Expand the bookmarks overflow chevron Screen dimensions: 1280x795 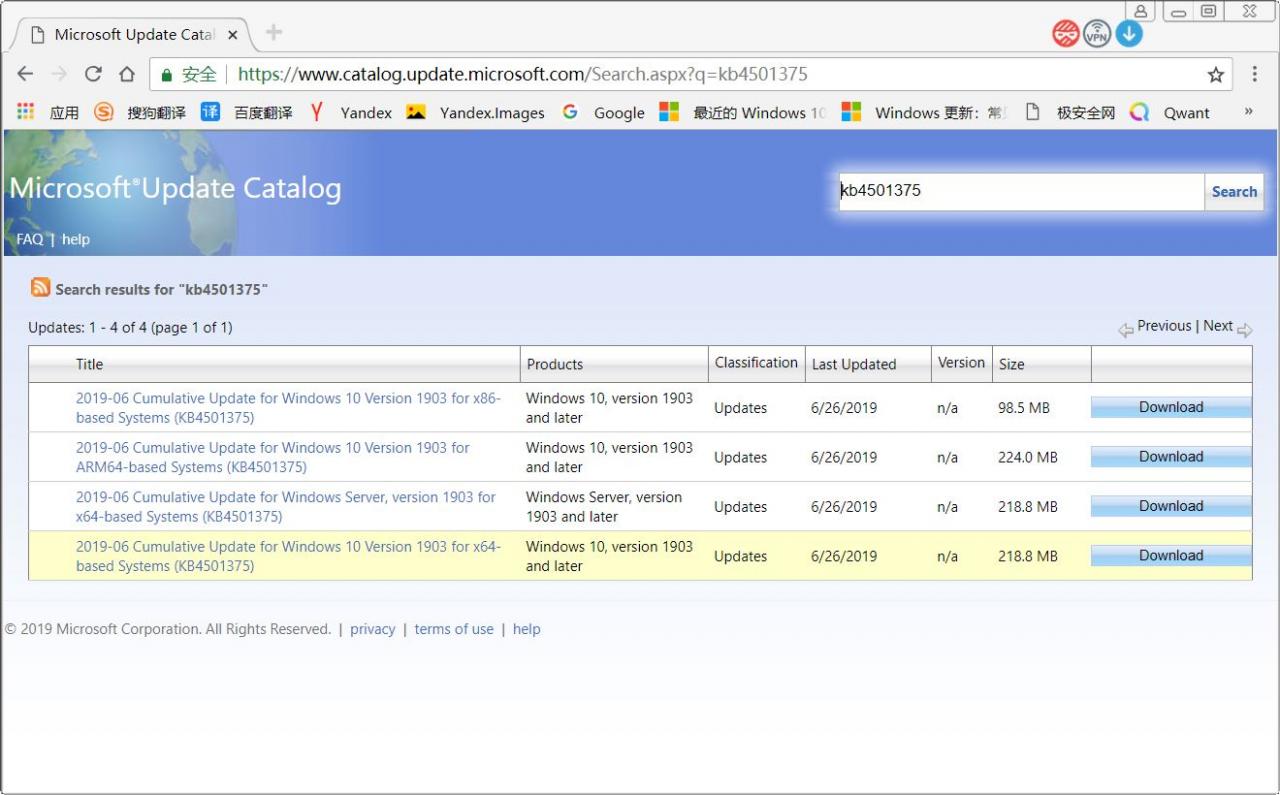[x=1248, y=112]
